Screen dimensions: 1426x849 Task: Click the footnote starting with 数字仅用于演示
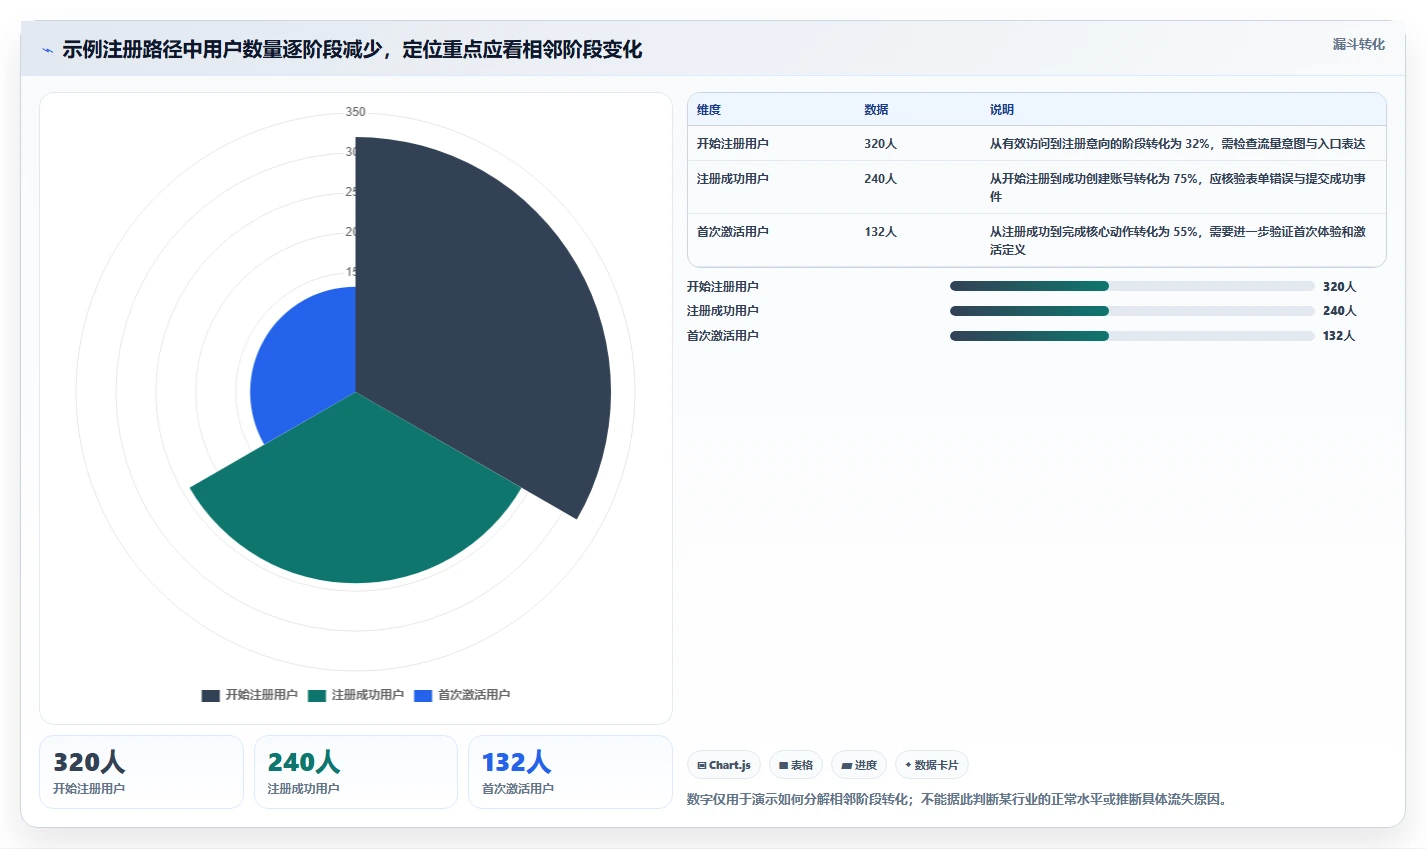(960, 800)
